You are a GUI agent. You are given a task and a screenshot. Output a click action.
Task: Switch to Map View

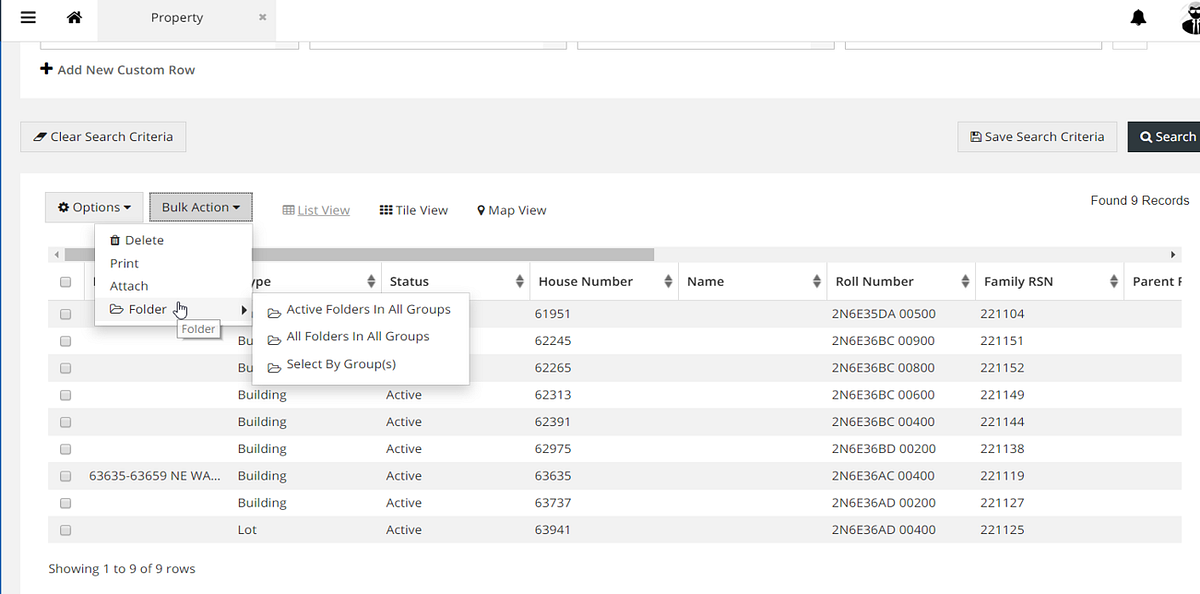(511, 210)
